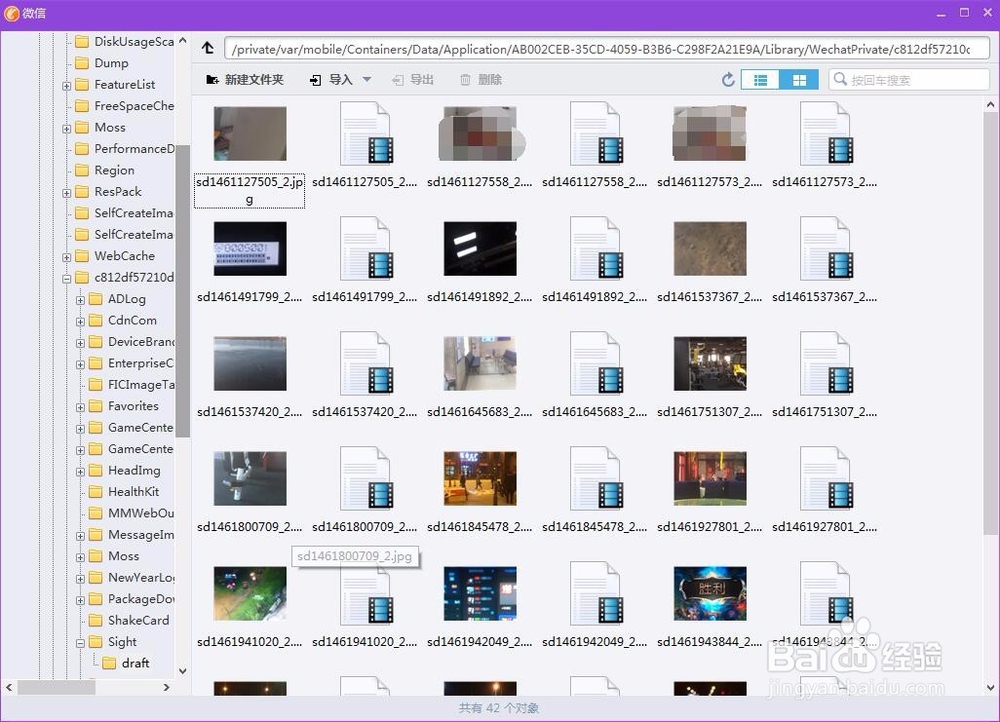This screenshot has width=1000, height=722.
Task: Select the sd1461845478_2 image thumbnail
Action: tap(480, 478)
